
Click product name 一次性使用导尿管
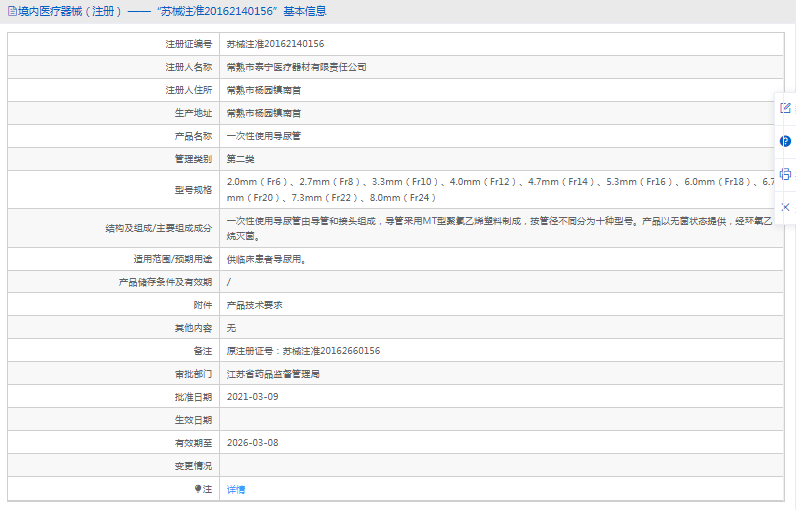[263, 136]
